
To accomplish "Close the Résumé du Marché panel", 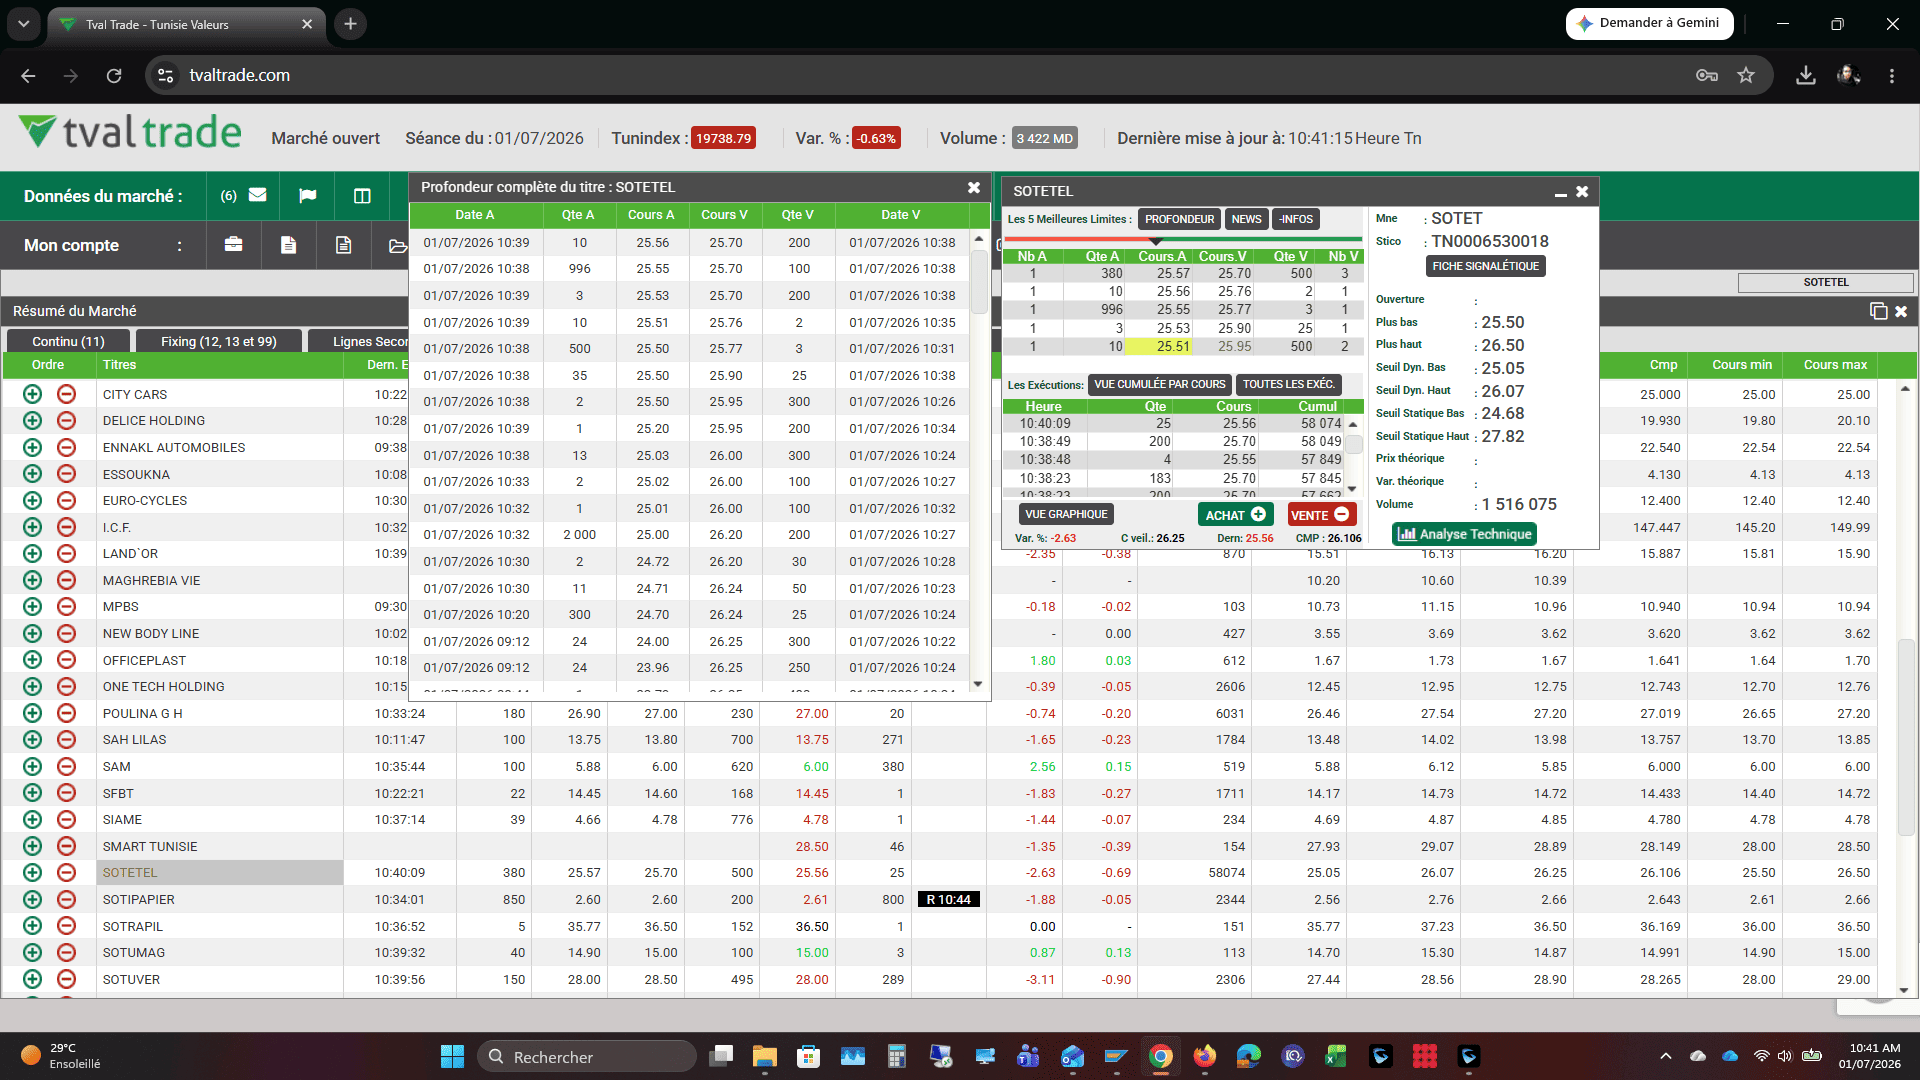I will pos(1901,312).
